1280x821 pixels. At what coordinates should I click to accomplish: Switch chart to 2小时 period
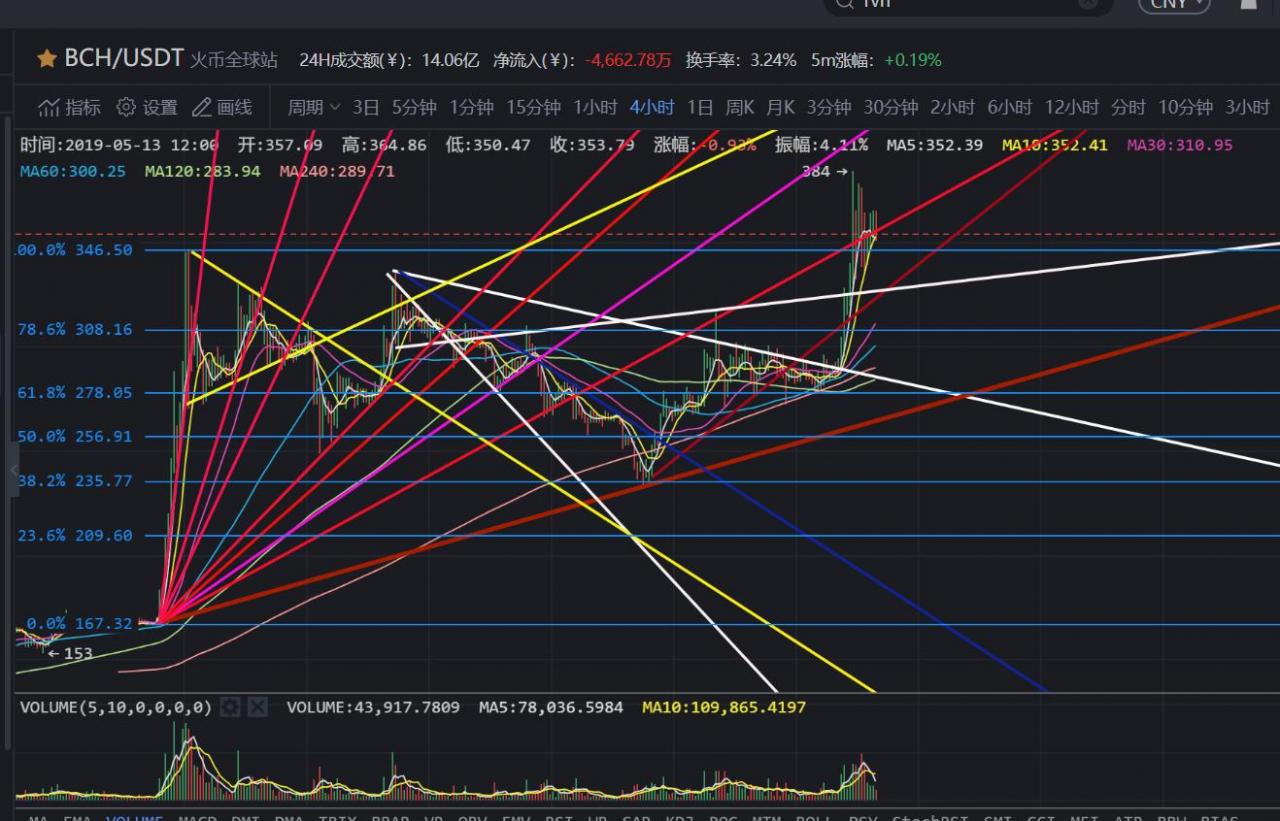[x=952, y=107]
